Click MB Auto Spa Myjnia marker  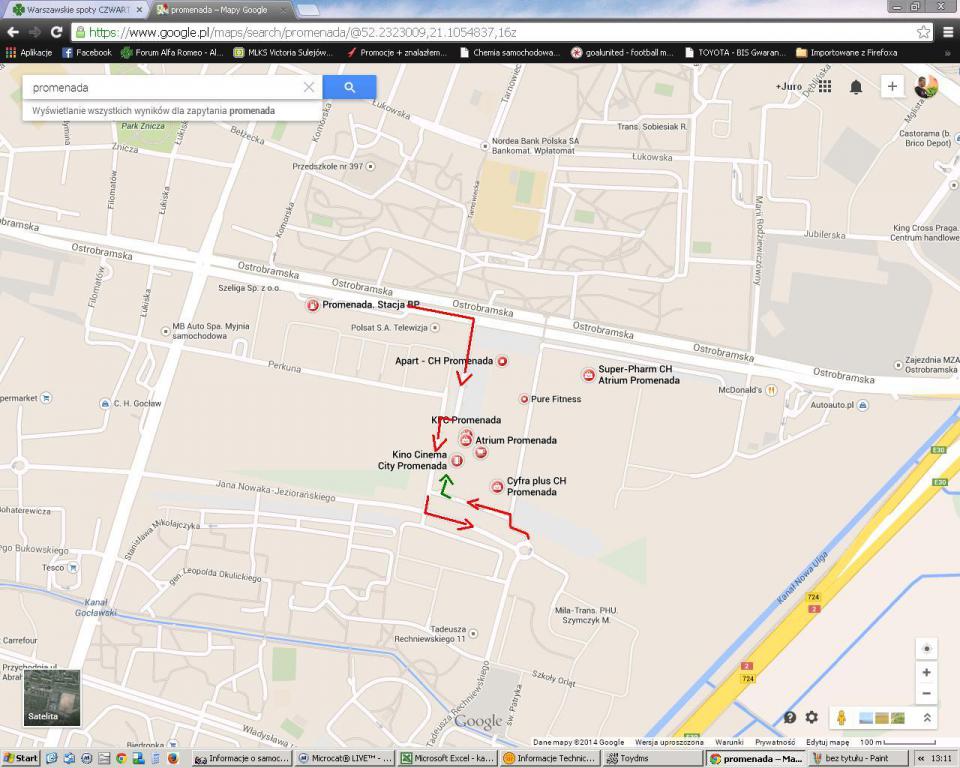tap(165, 331)
